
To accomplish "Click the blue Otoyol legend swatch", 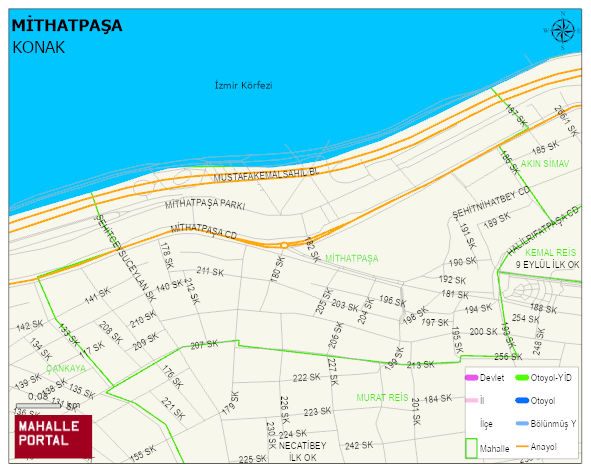I will 522,400.
